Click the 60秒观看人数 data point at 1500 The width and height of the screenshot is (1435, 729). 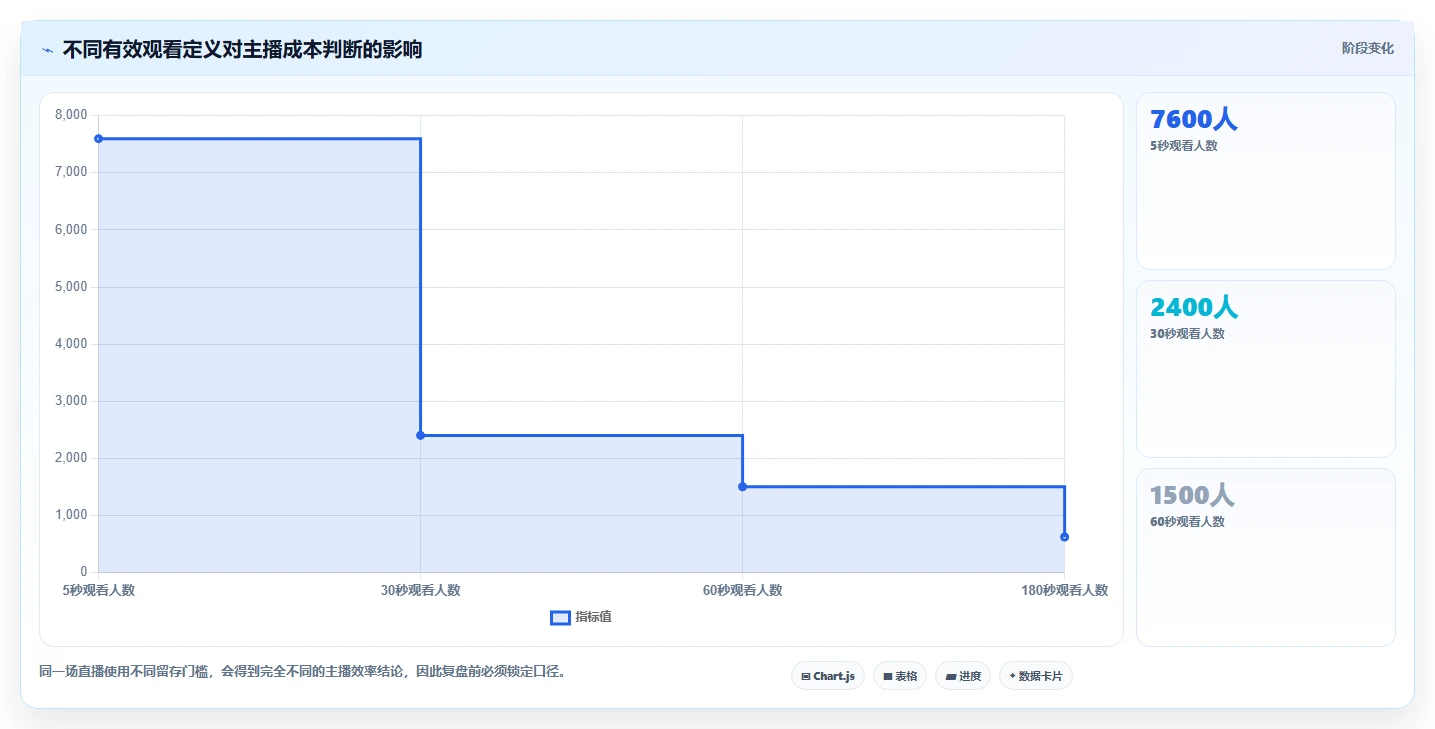742,486
